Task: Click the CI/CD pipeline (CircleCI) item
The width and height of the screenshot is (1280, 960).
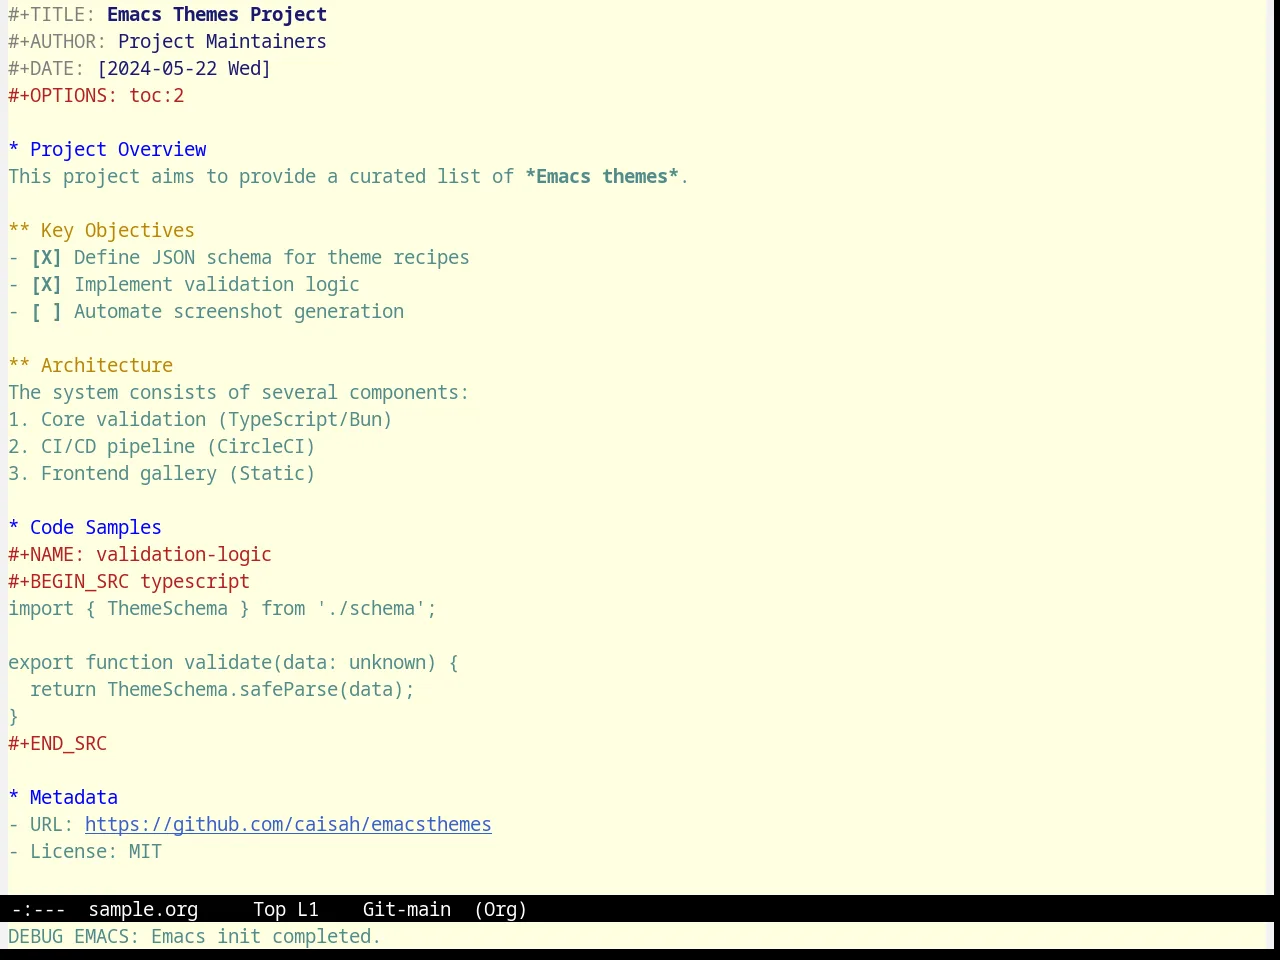Action: (162, 446)
